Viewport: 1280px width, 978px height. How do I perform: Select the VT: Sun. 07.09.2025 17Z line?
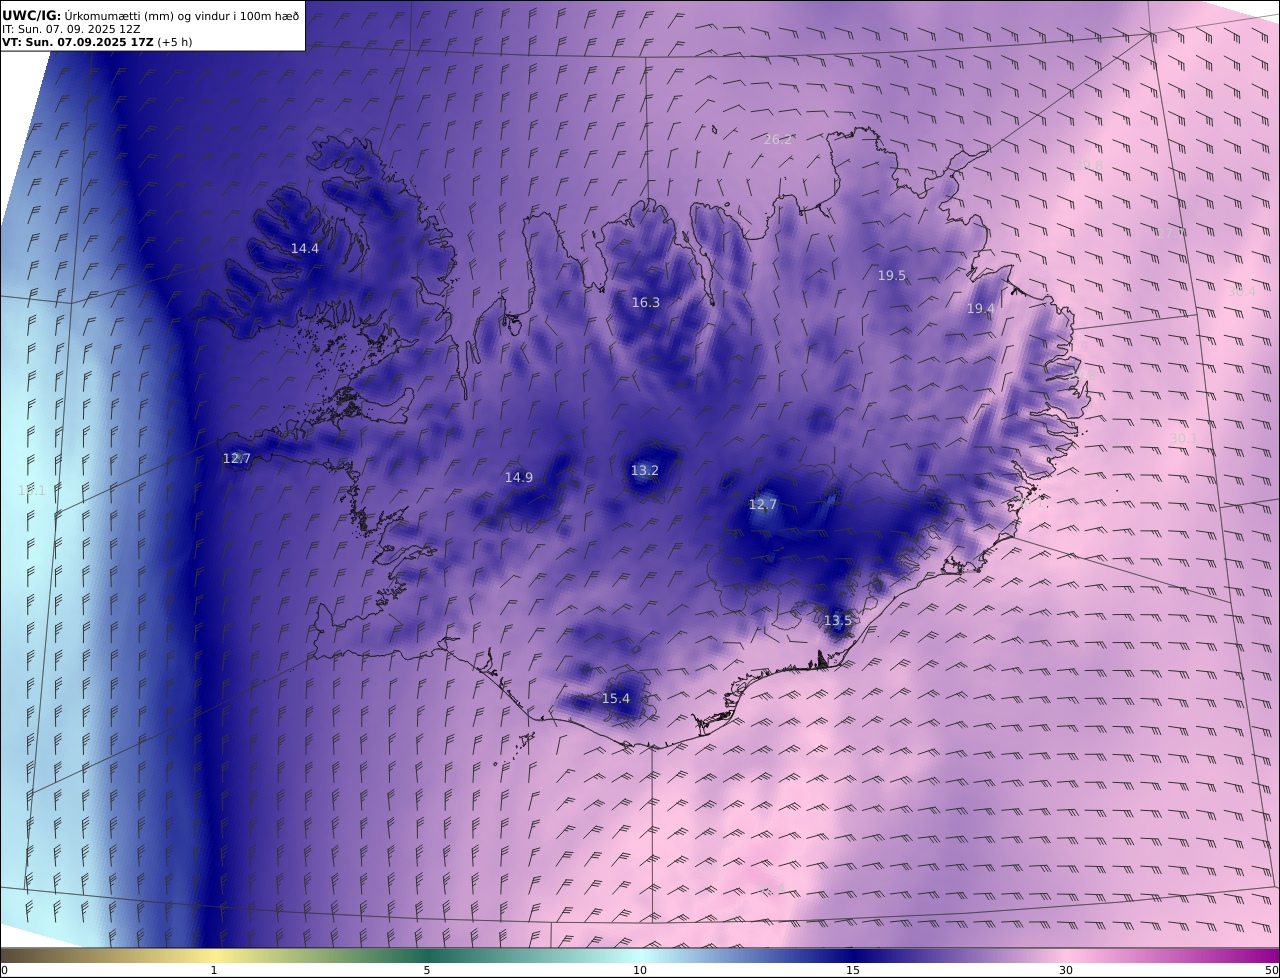pyautogui.click(x=97, y=42)
